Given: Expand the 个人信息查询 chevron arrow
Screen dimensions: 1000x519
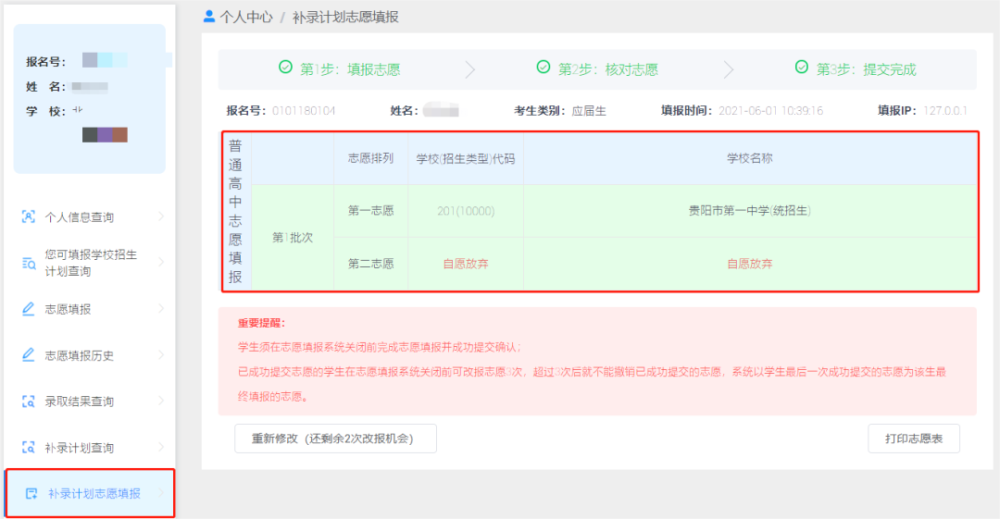Looking at the screenshot, I should (x=161, y=217).
